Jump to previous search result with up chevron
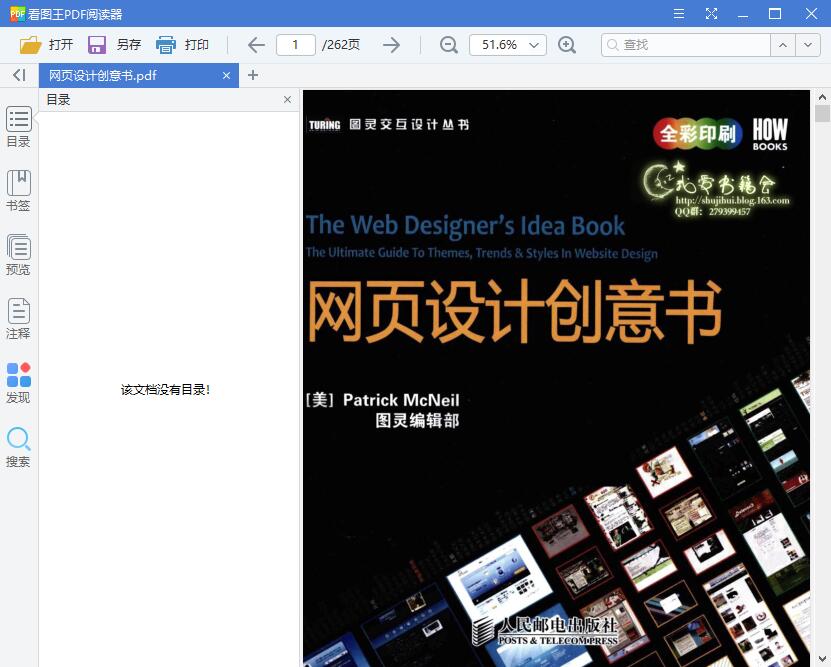 tap(782, 45)
